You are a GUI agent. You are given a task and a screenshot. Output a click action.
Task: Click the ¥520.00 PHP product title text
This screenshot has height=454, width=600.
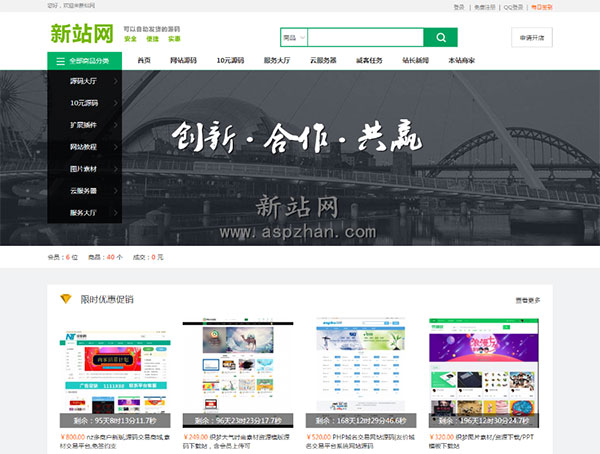click(361, 441)
